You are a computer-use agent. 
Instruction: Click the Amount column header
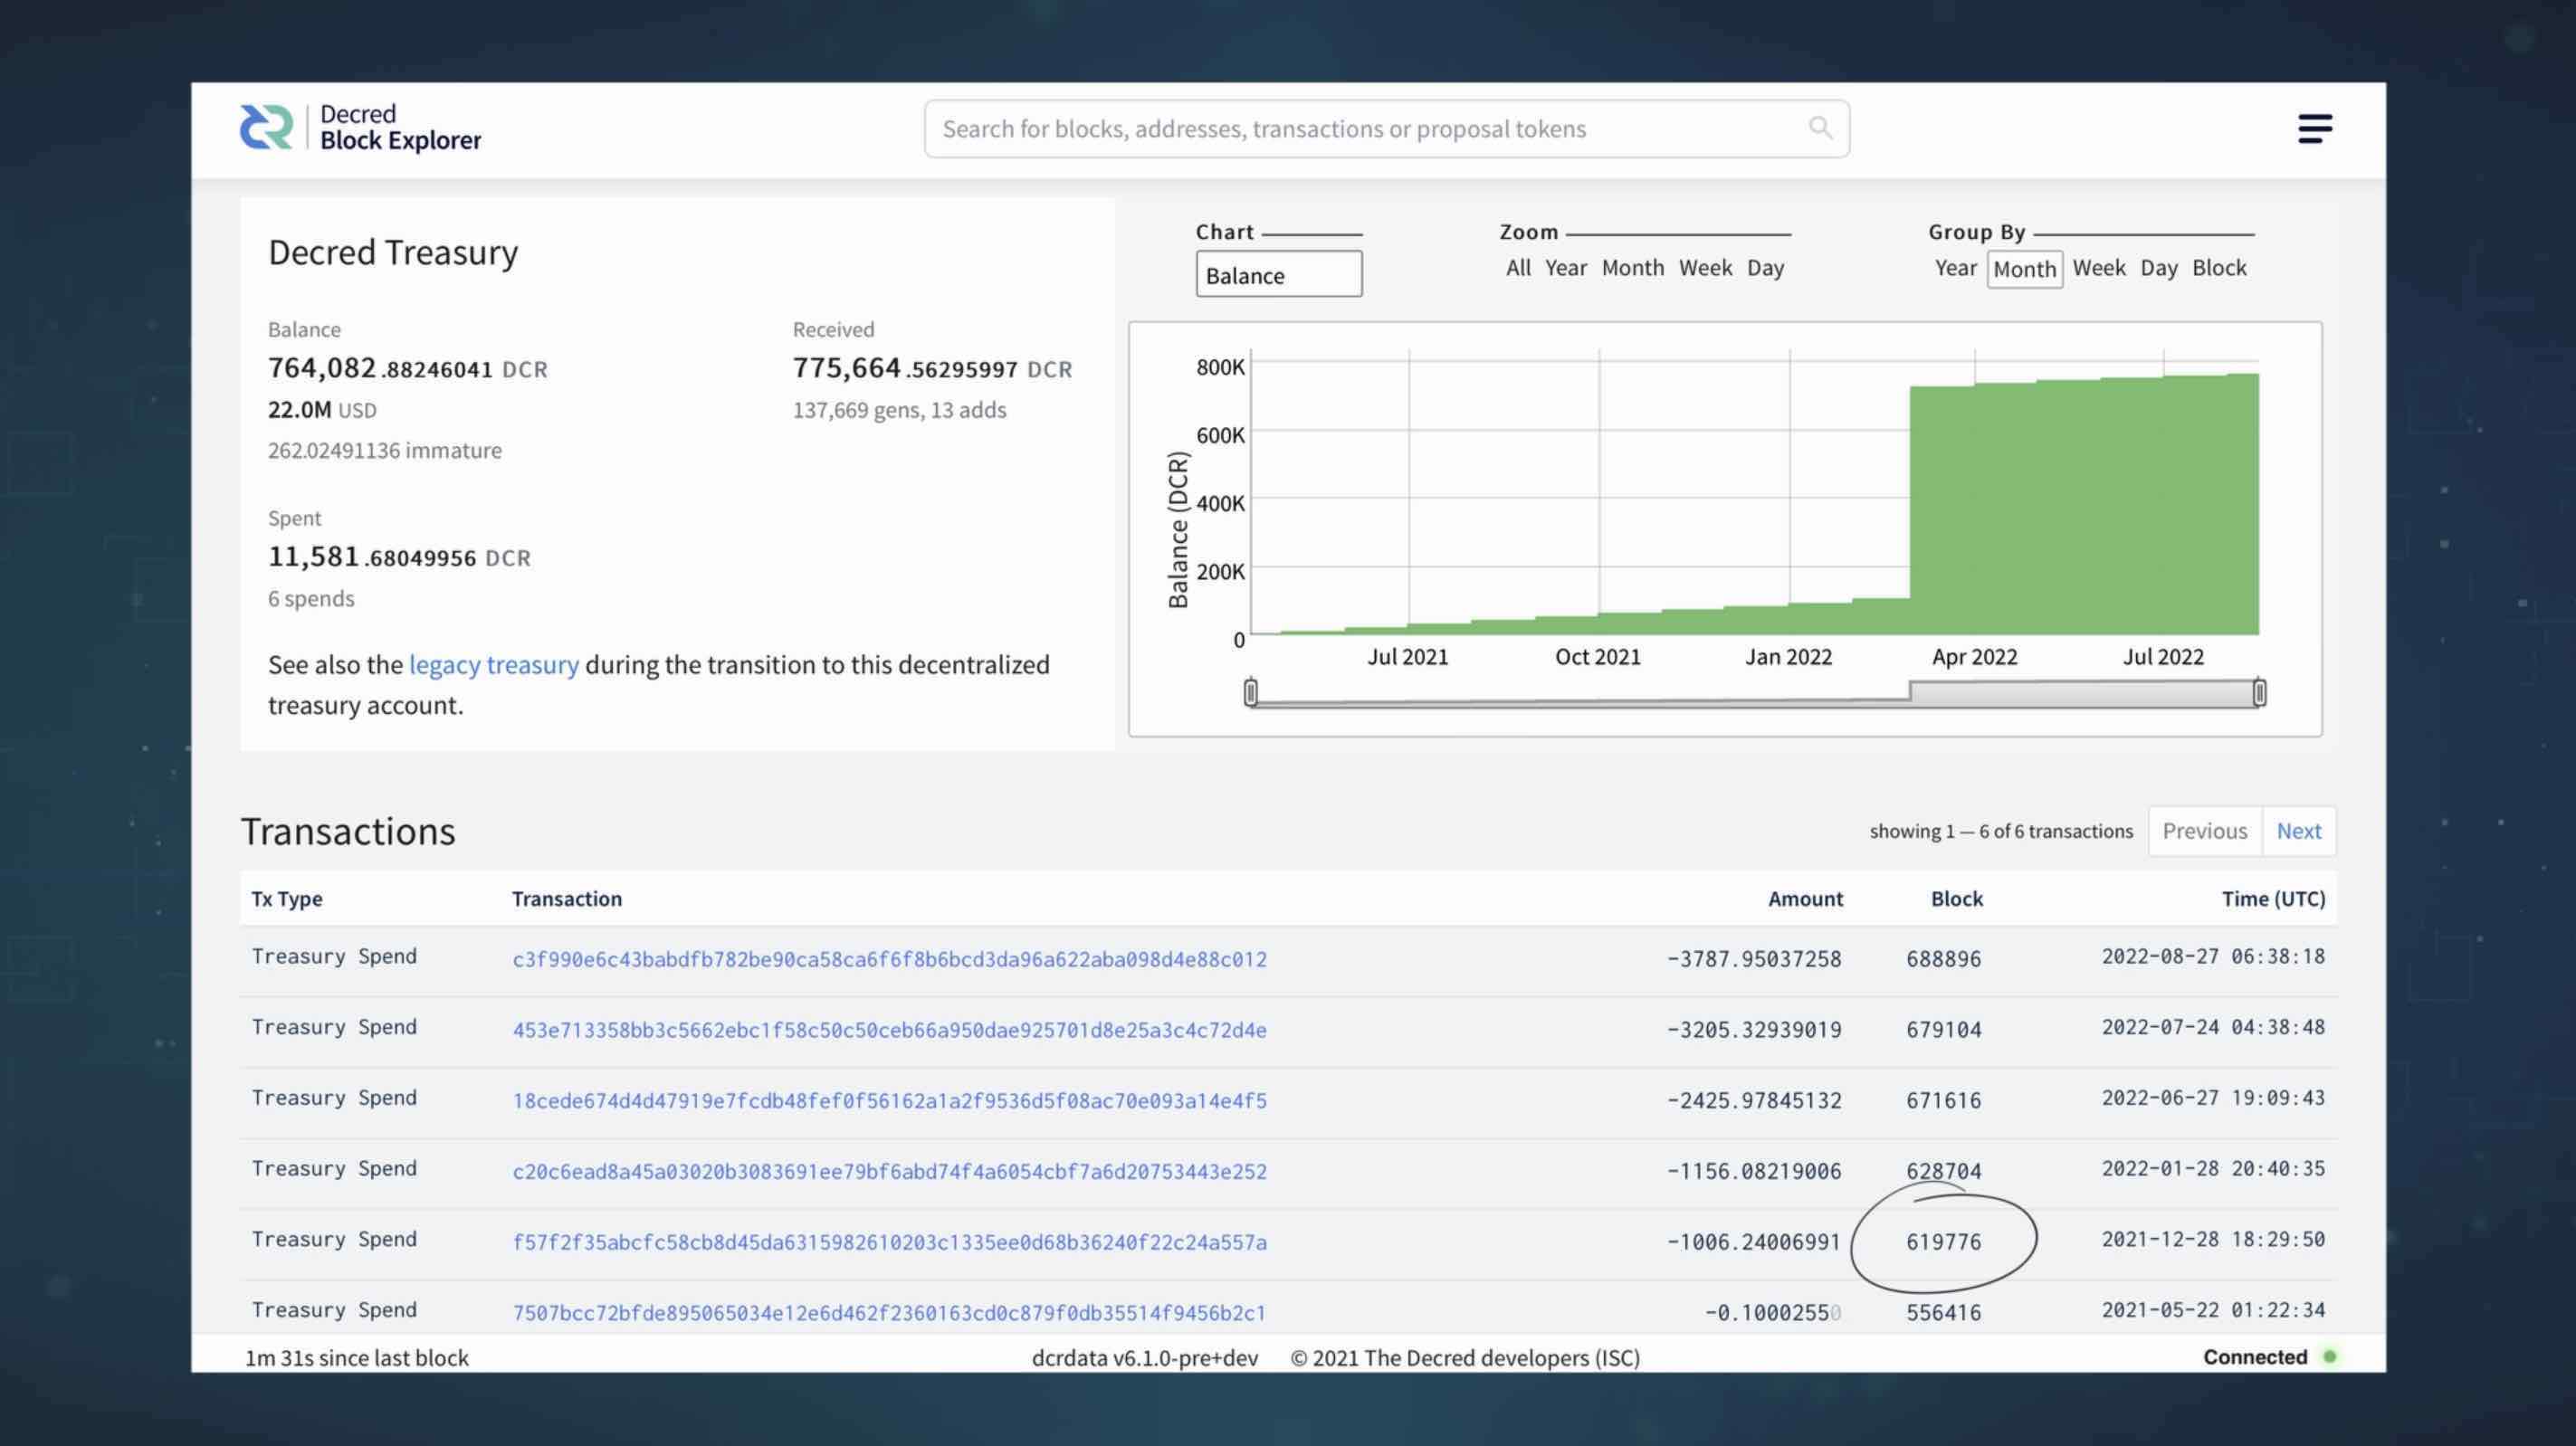point(1805,898)
